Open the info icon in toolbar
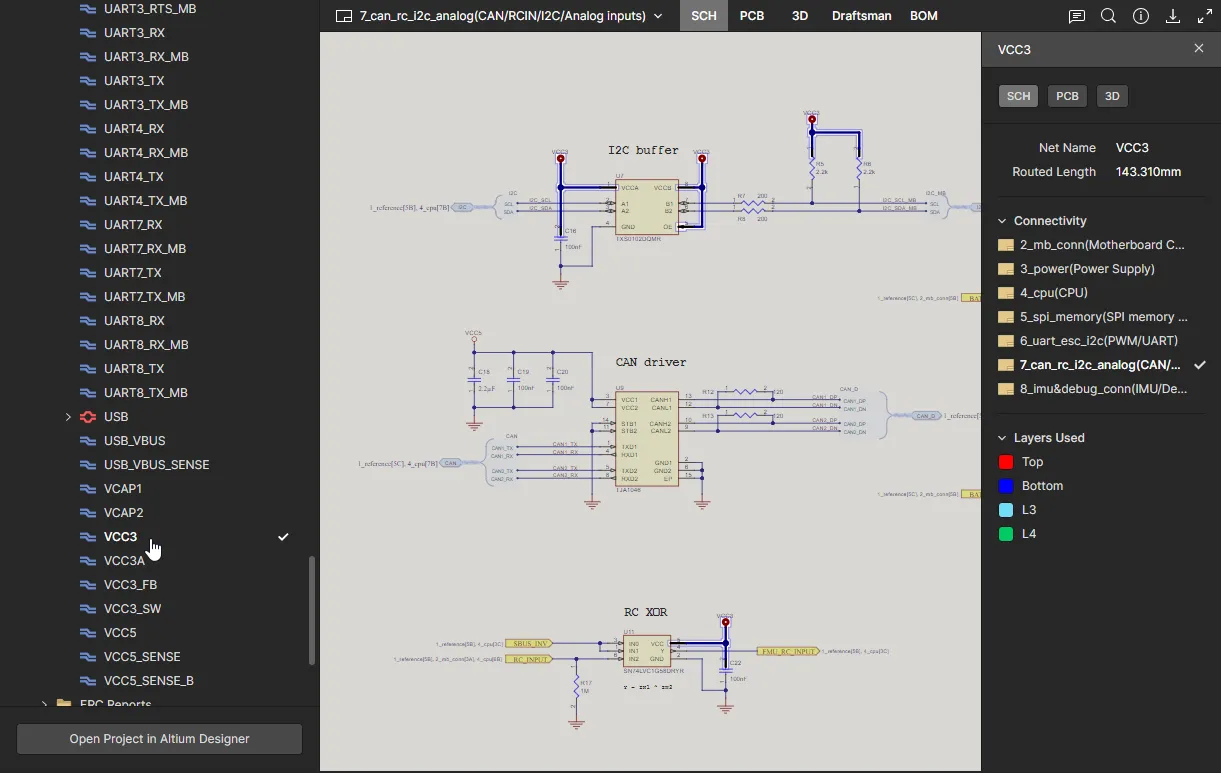 coord(1141,17)
